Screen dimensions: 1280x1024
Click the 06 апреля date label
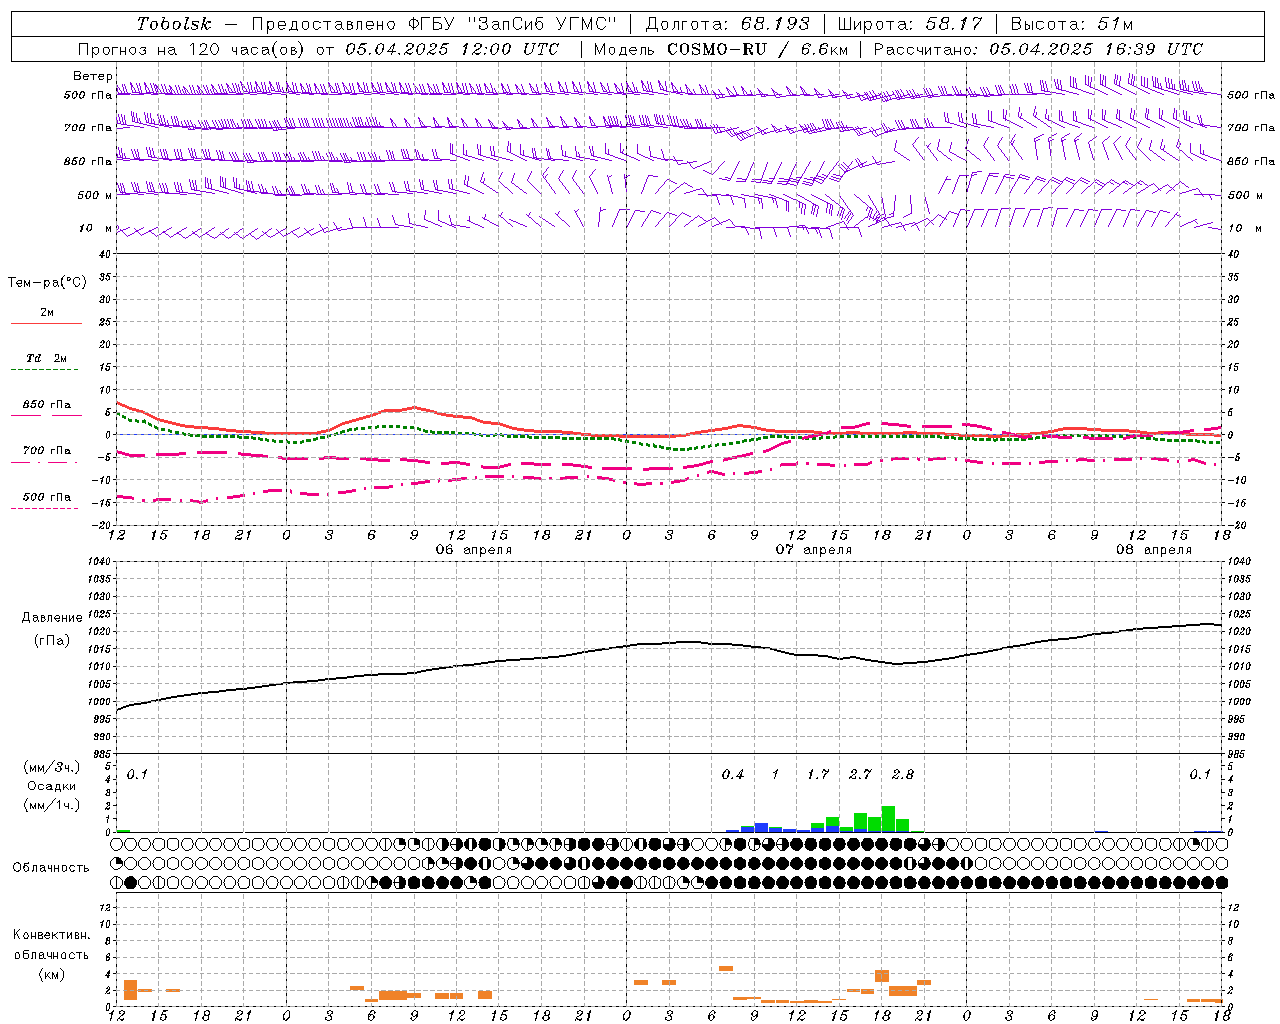tap(474, 550)
